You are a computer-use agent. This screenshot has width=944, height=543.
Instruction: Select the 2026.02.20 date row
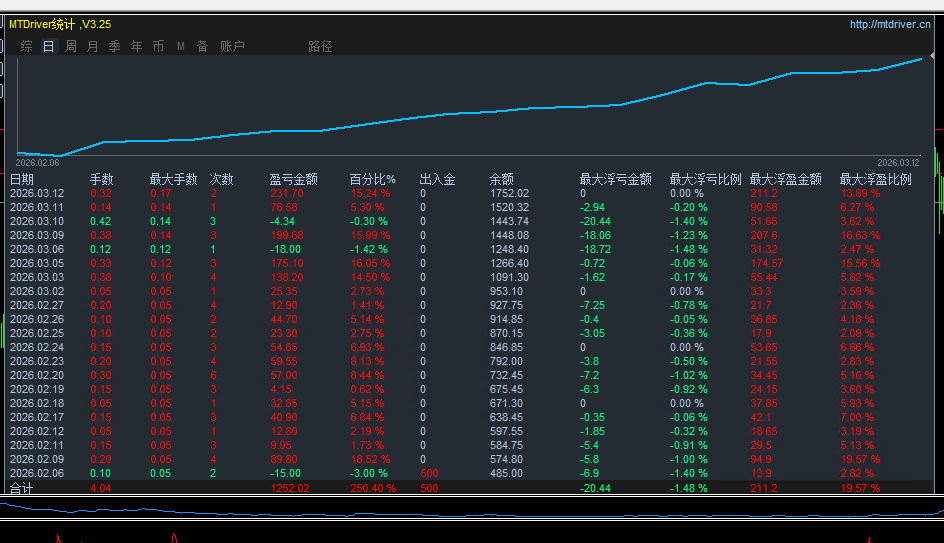click(x=37, y=375)
